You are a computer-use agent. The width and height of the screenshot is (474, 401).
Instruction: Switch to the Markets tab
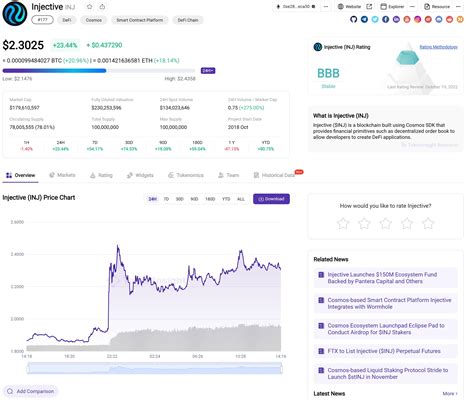tap(62, 175)
